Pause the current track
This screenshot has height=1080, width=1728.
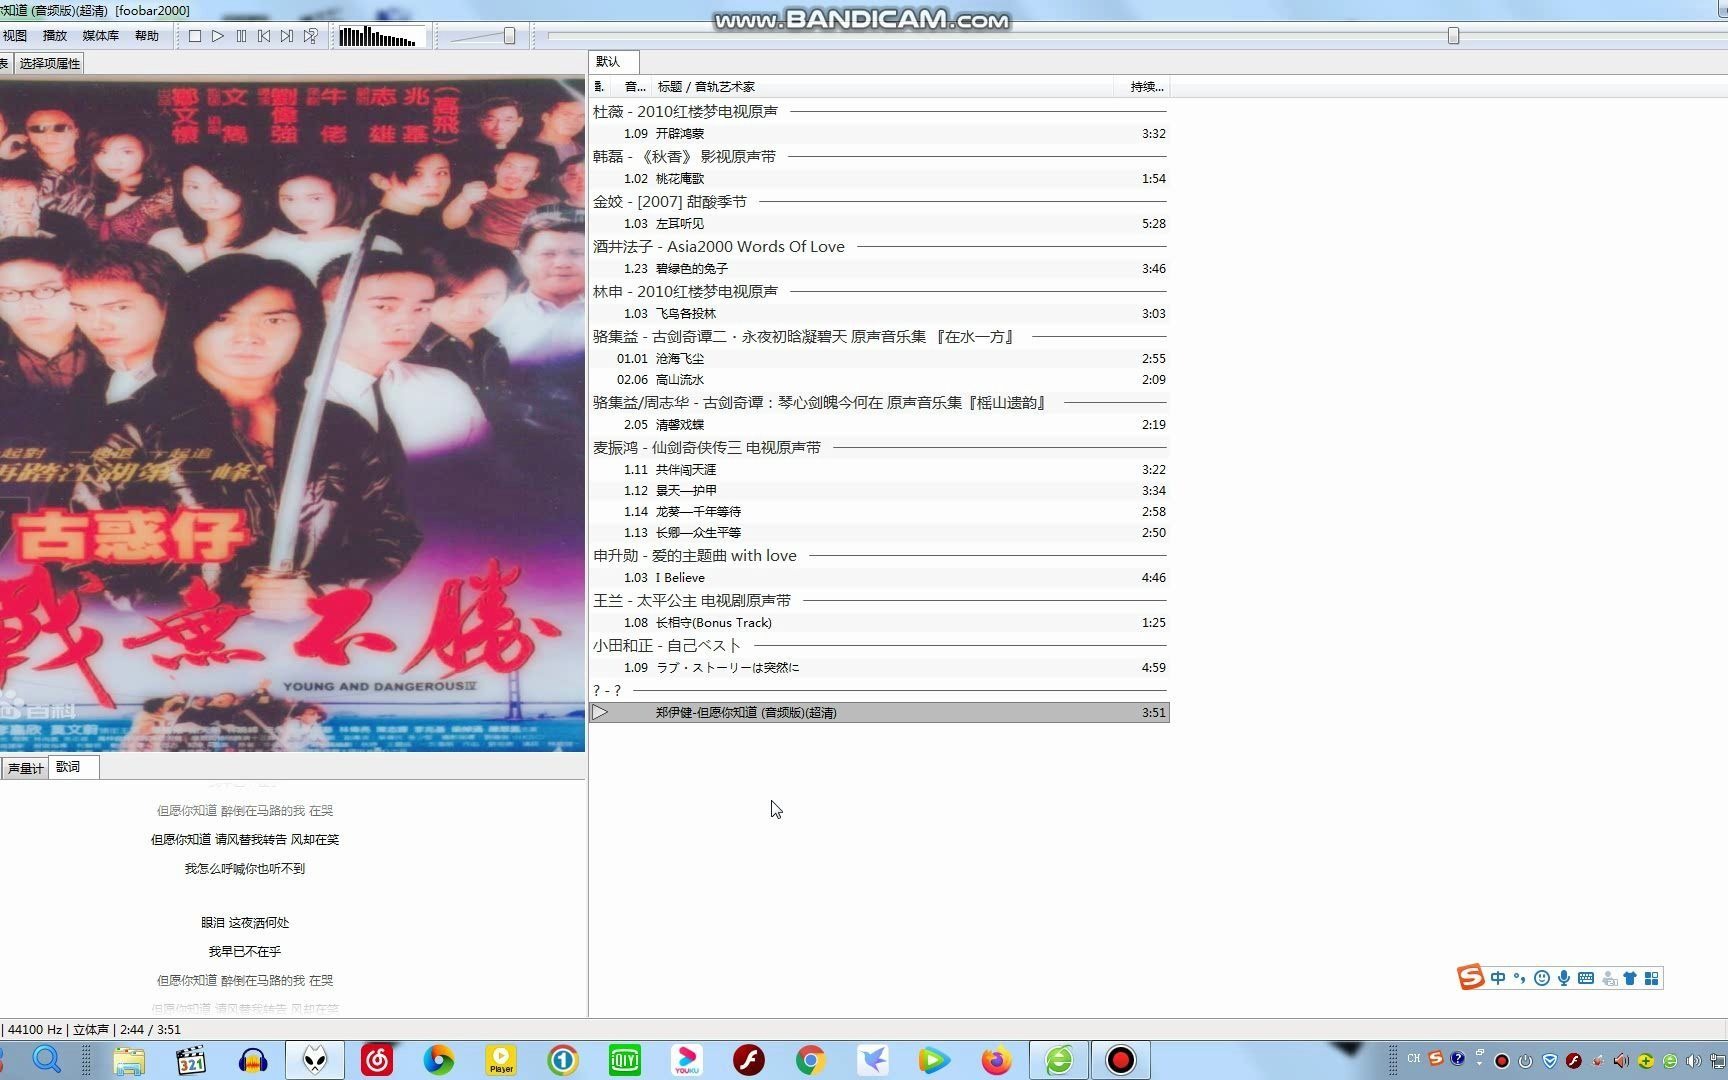241,36
